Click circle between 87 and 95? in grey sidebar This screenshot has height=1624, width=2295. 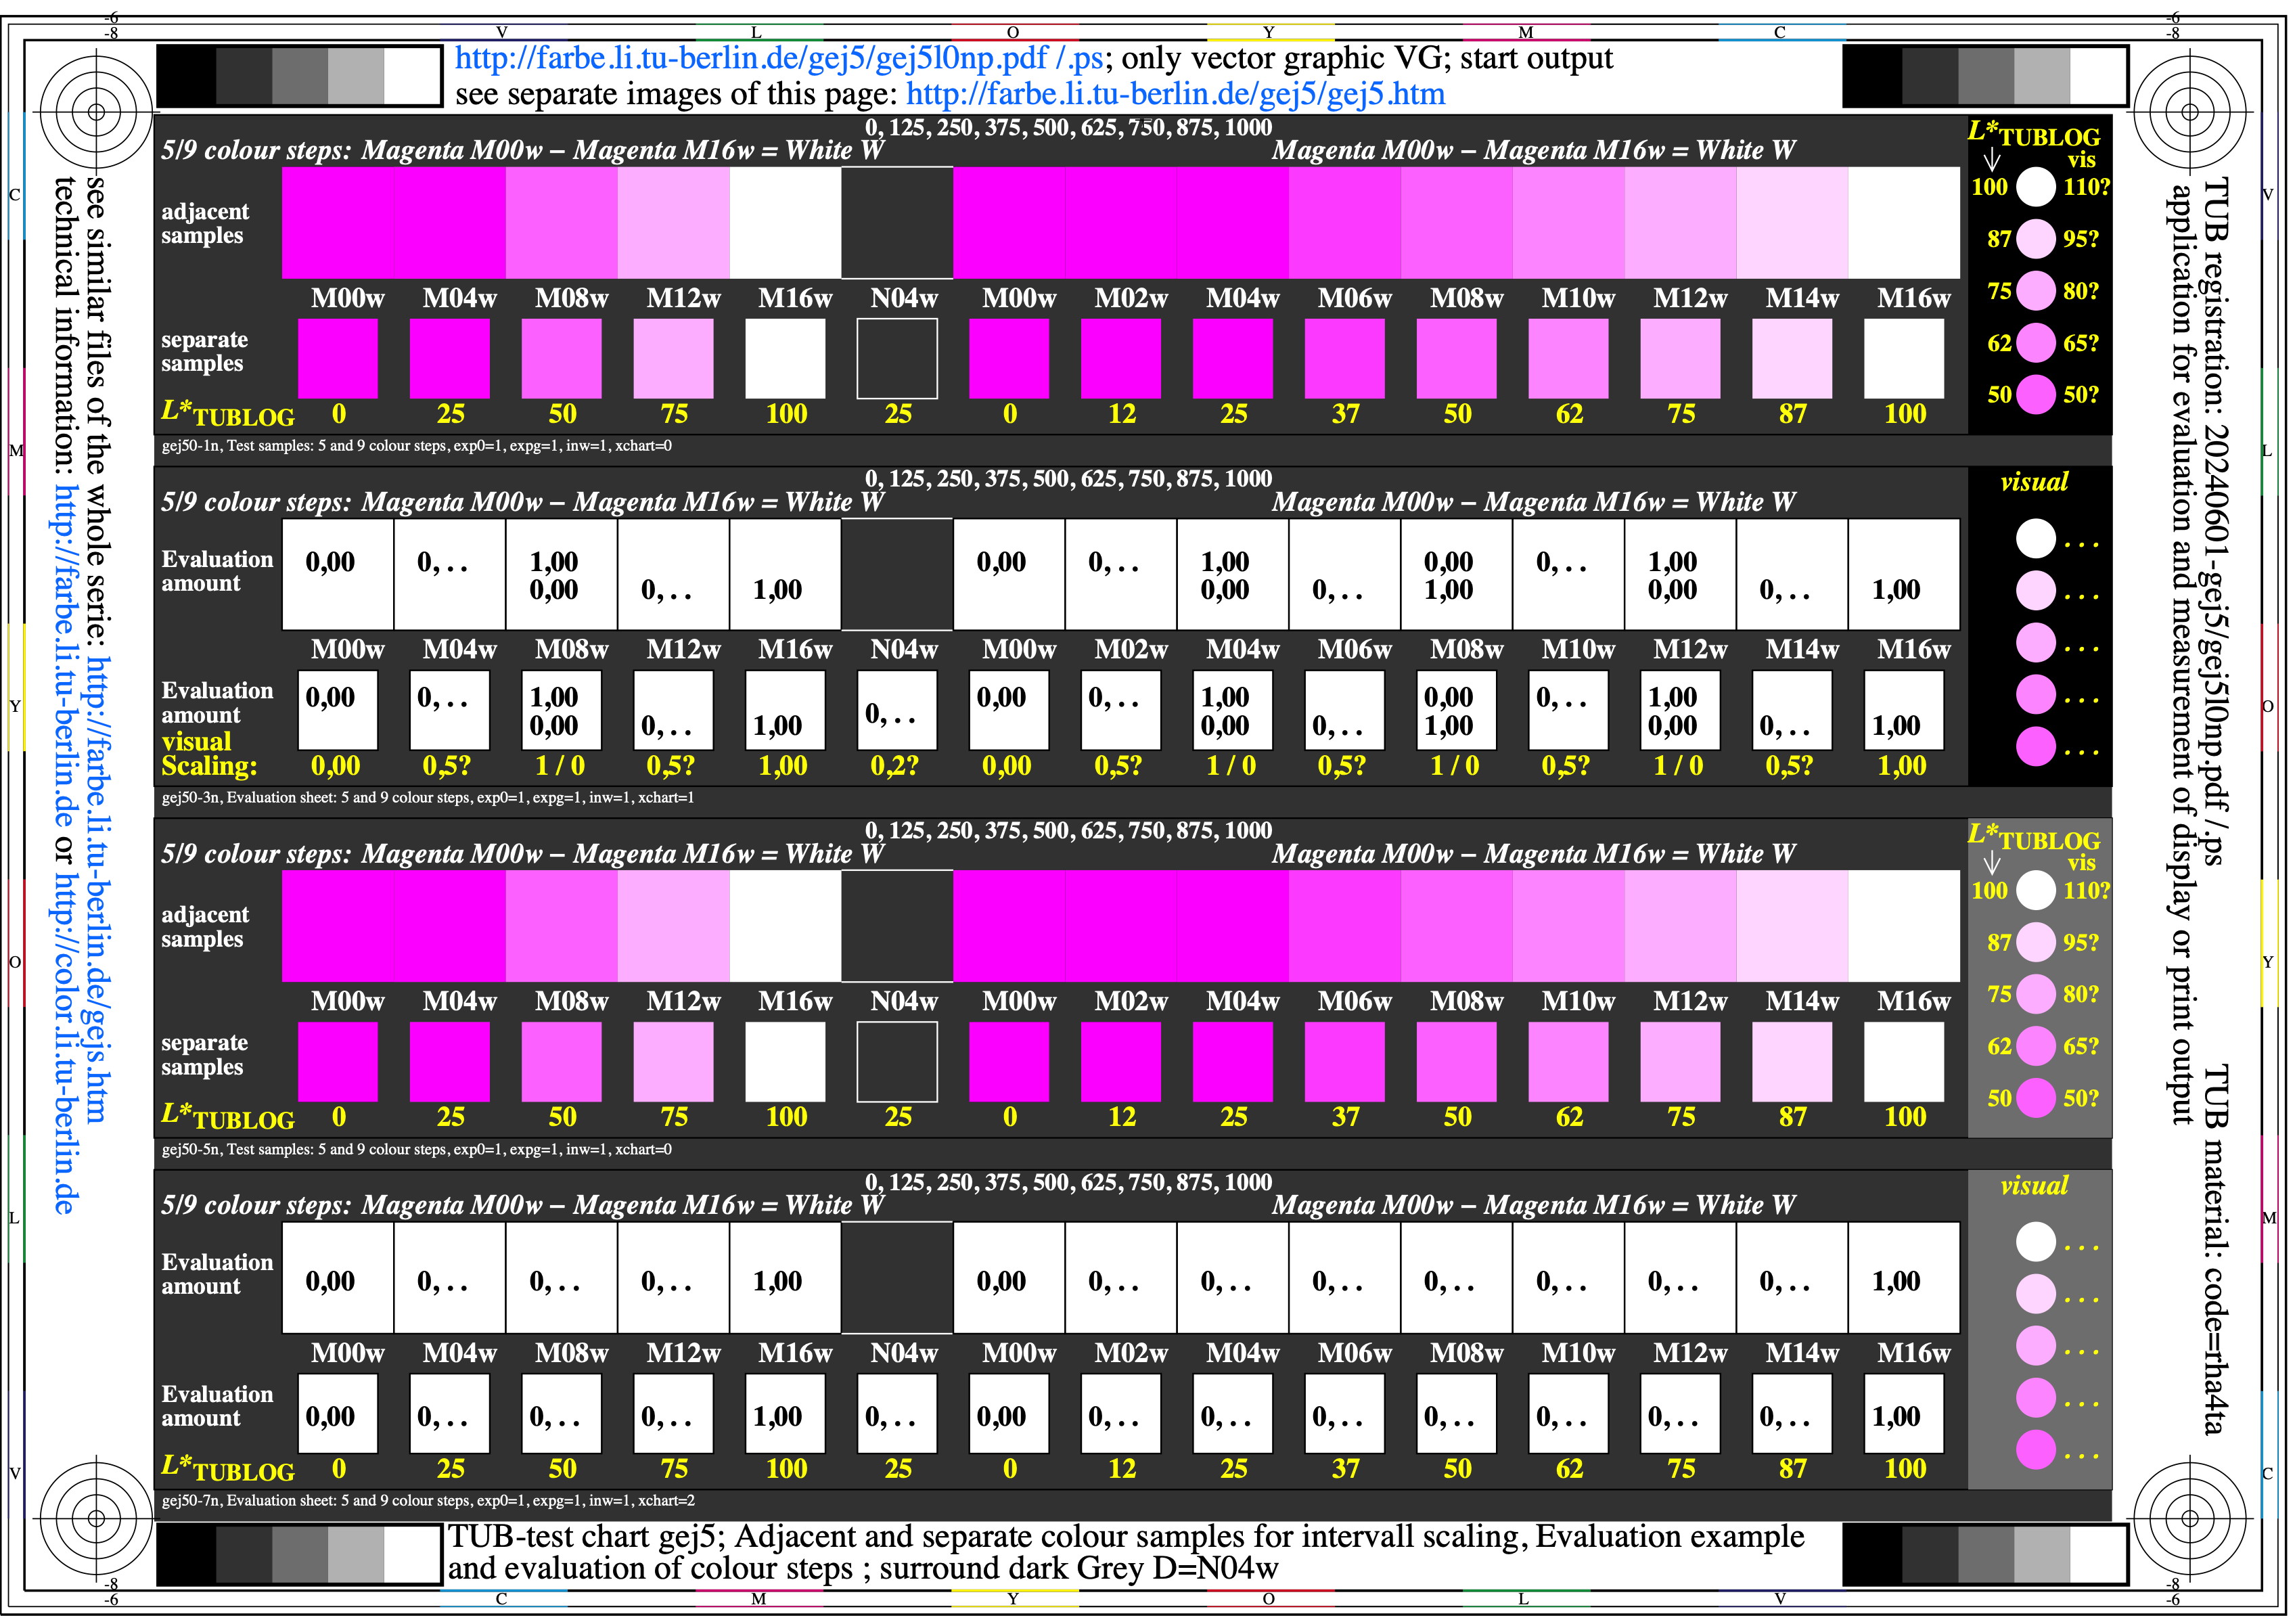[2036, 942]
